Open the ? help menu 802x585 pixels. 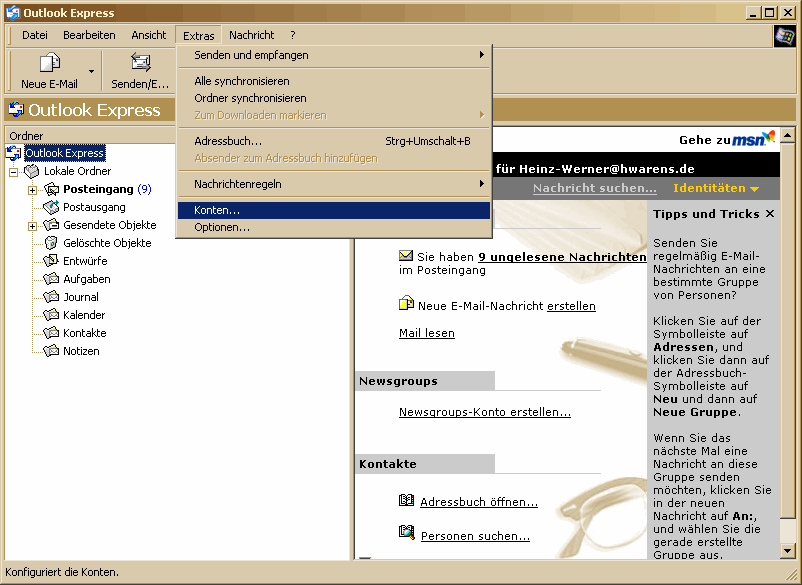(x=293, y=35)
